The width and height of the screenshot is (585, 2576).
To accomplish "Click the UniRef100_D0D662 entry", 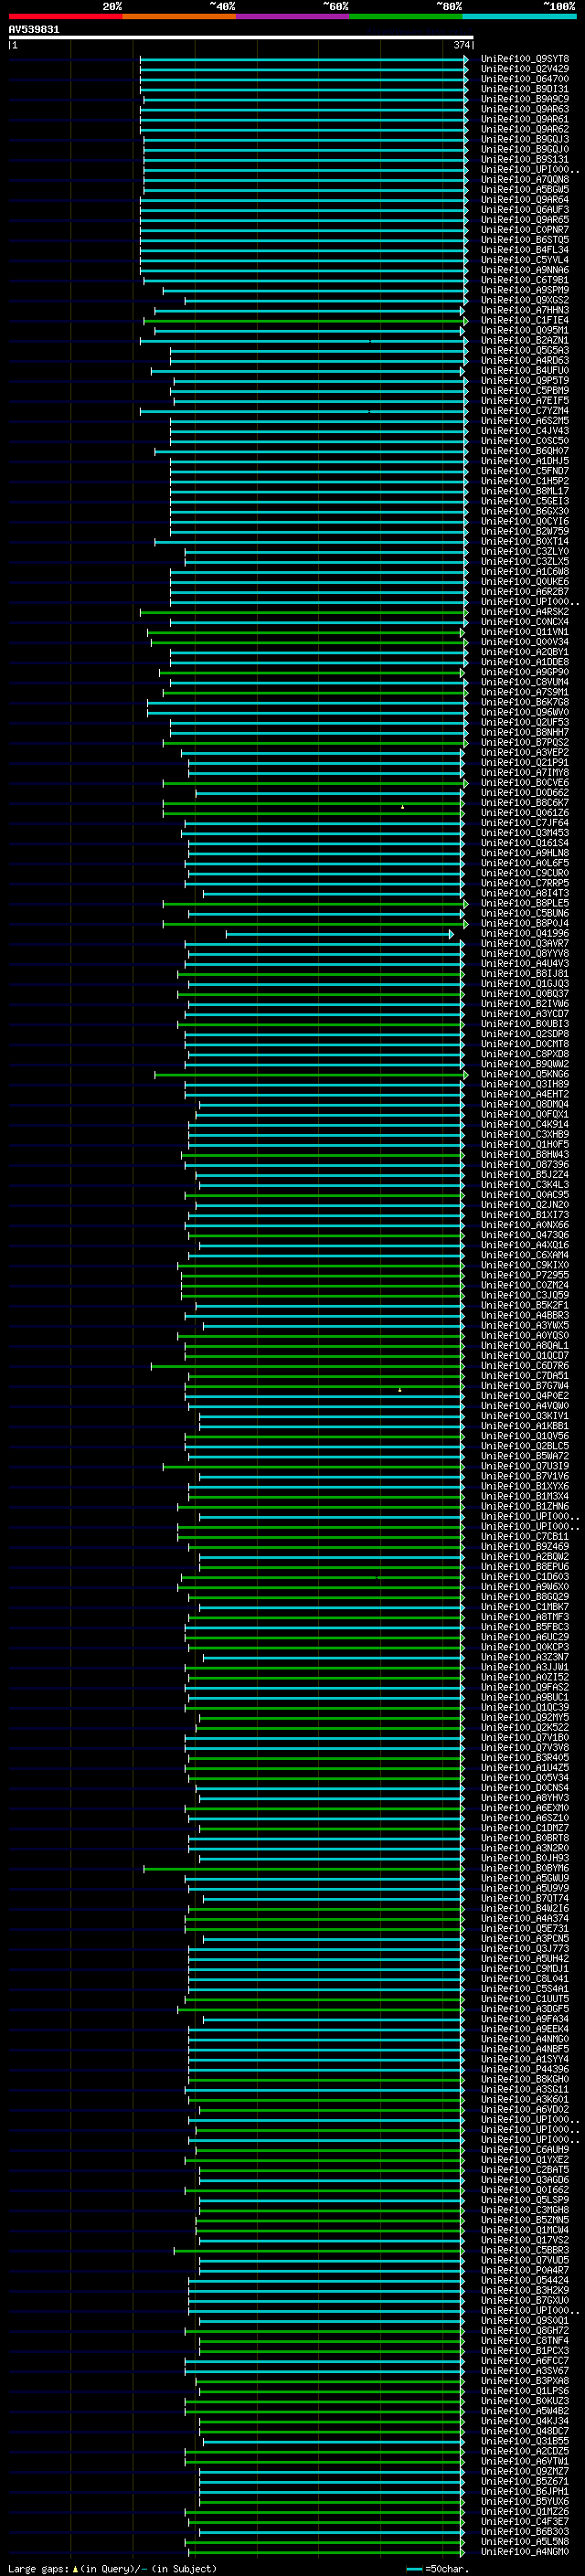I will tap(525, 793).
